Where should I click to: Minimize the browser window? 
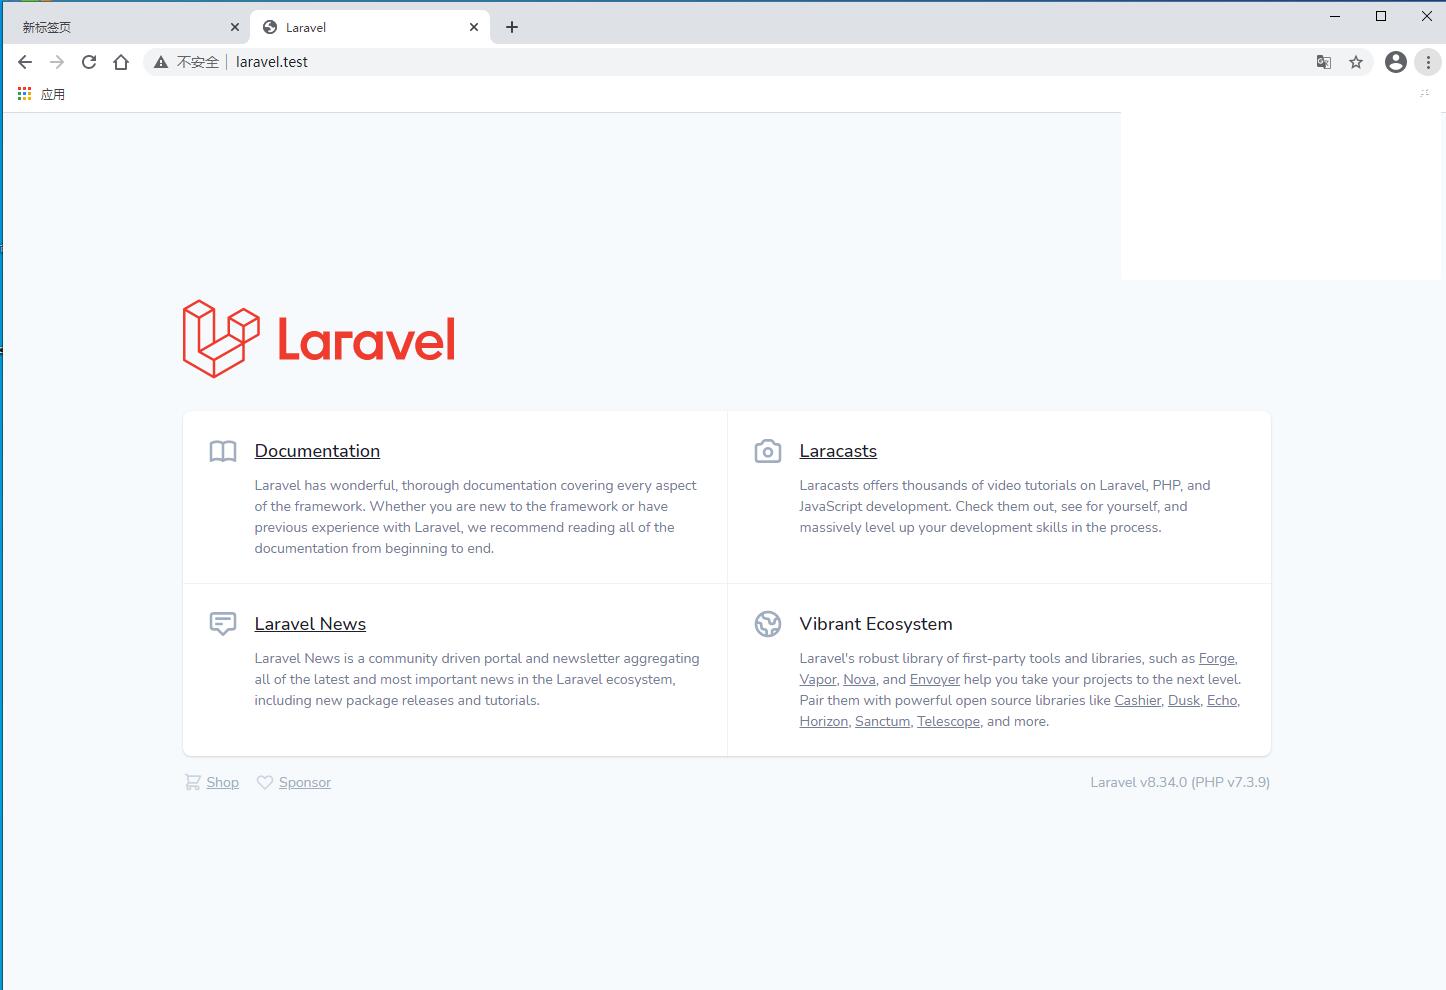coord(1335,16)
